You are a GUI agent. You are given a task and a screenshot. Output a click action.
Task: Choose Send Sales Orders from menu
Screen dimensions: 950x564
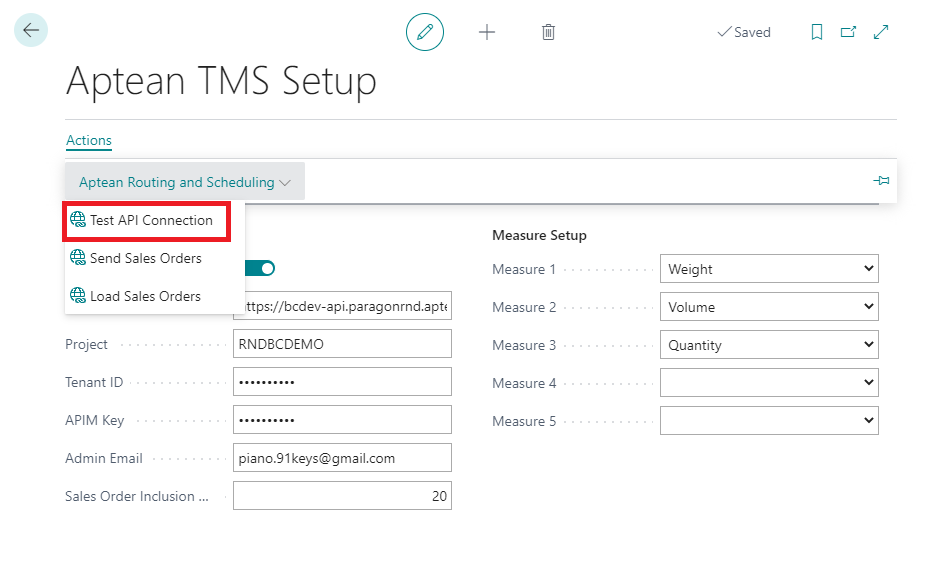[x=145, y=258]
